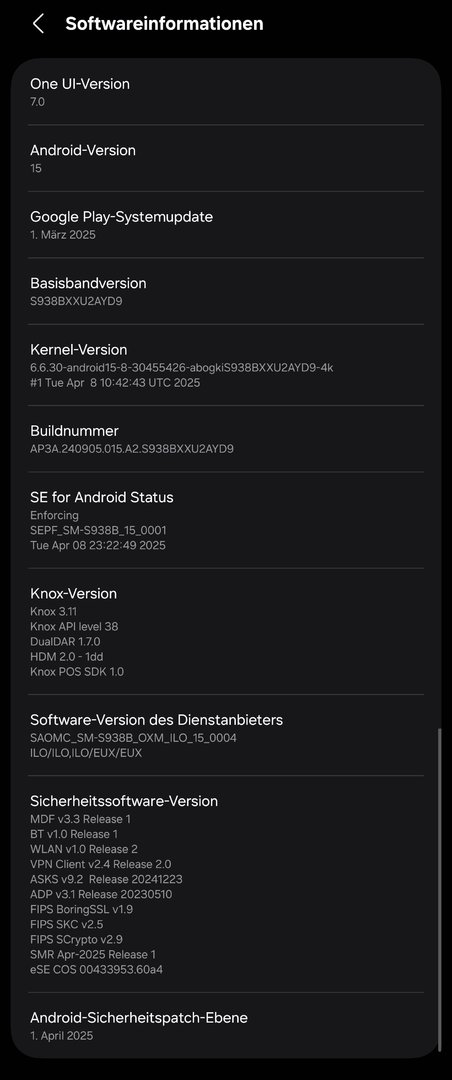Tap the Enforcing status text
The image size is (452, 1080).
coord(54,515)
